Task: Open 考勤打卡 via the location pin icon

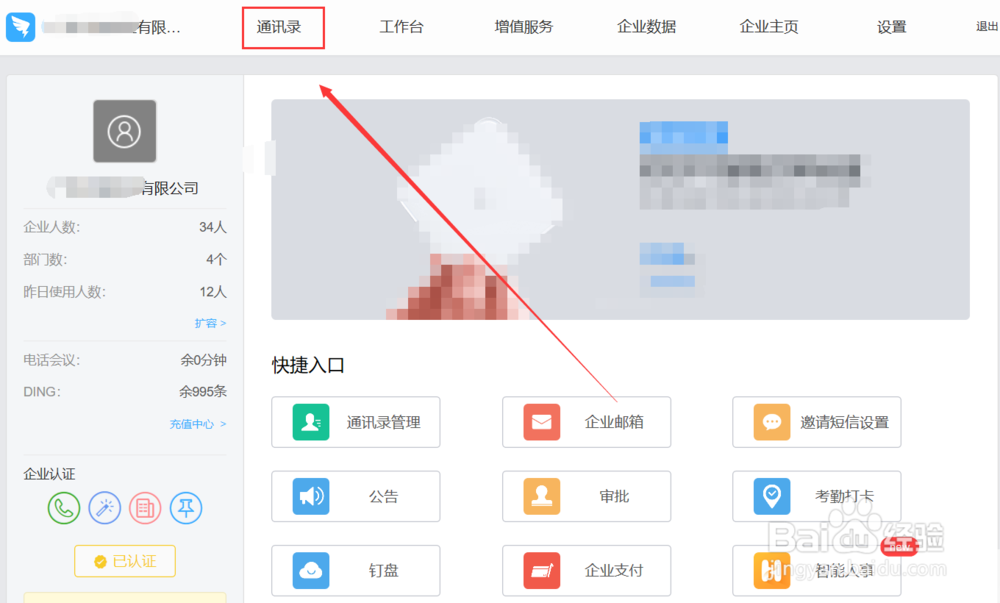Action: click(x=771, y=496)
